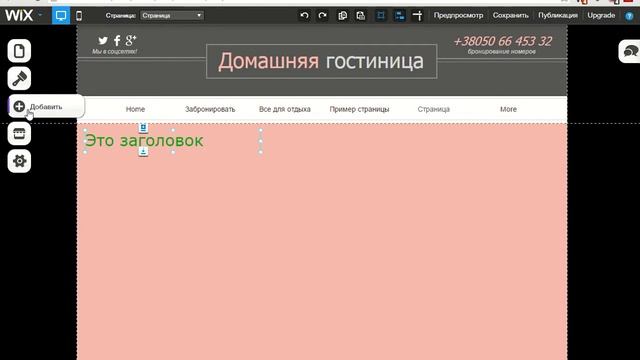Viewport: 640px width, 360px height.
Task: Expand the Wix logo dropdown arrow
Action: 40,15
